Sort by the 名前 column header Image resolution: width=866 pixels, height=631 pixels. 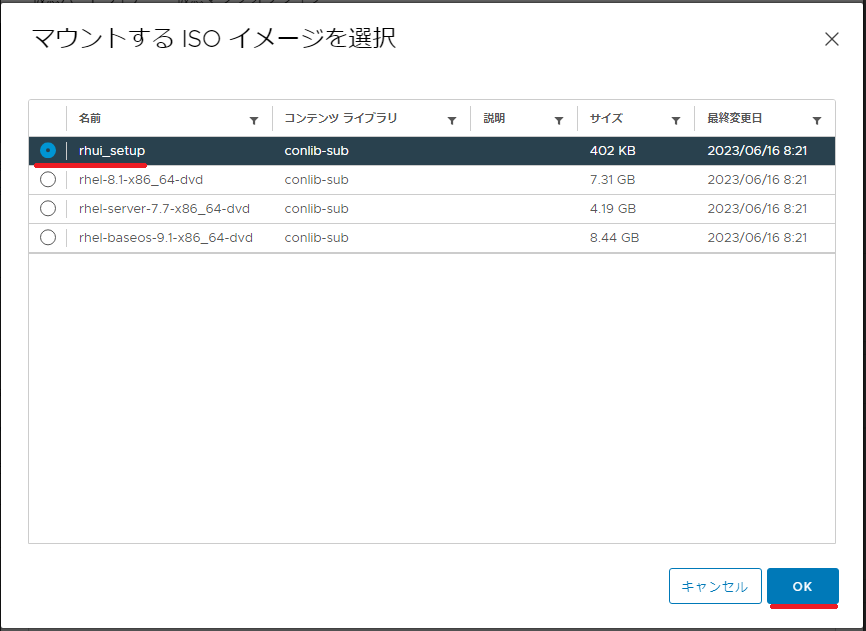click(89, 118)
